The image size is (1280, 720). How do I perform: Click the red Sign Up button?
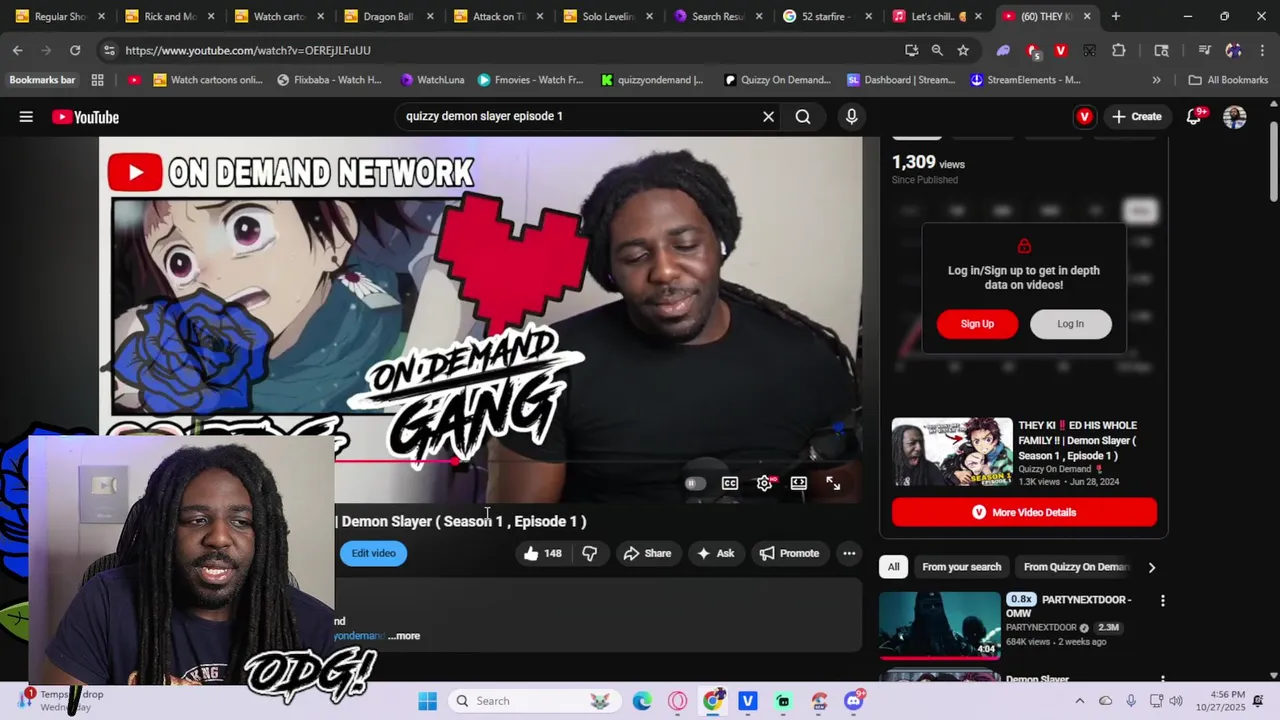977,324
